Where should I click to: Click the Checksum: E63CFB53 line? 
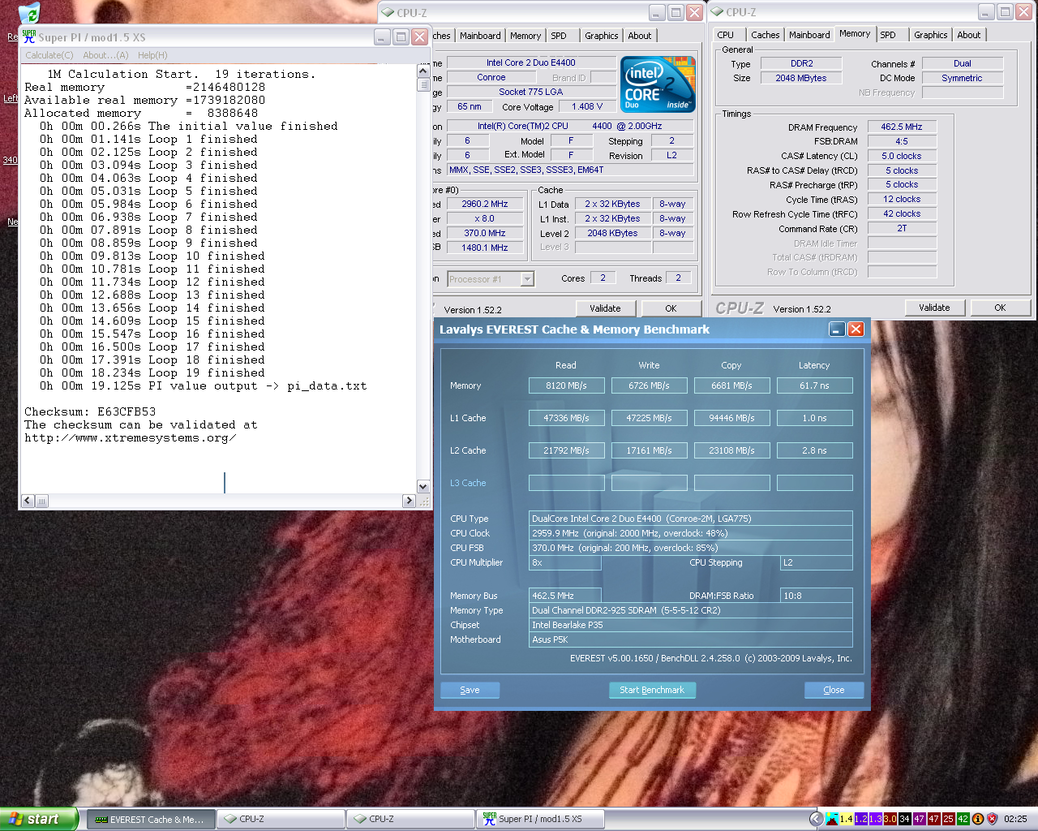point(90,412)
